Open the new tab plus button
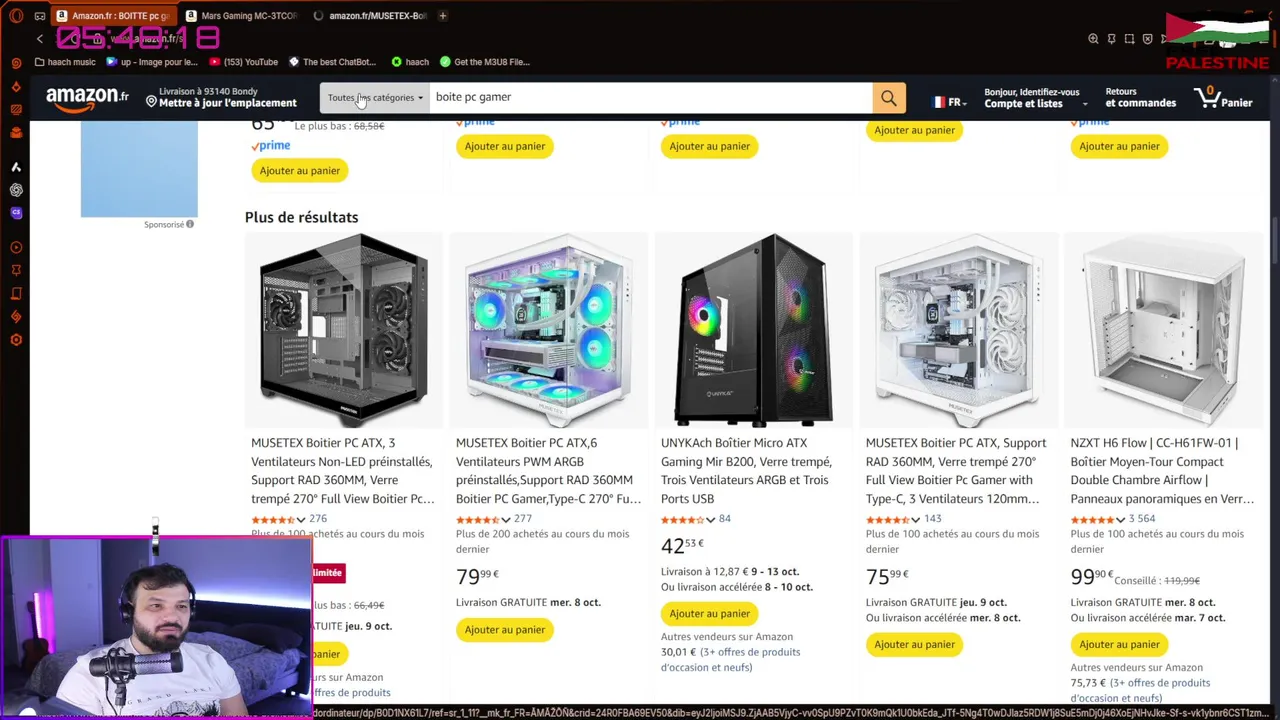The width and height of the screenshot is (1280, 720). (x=443, y=16)
